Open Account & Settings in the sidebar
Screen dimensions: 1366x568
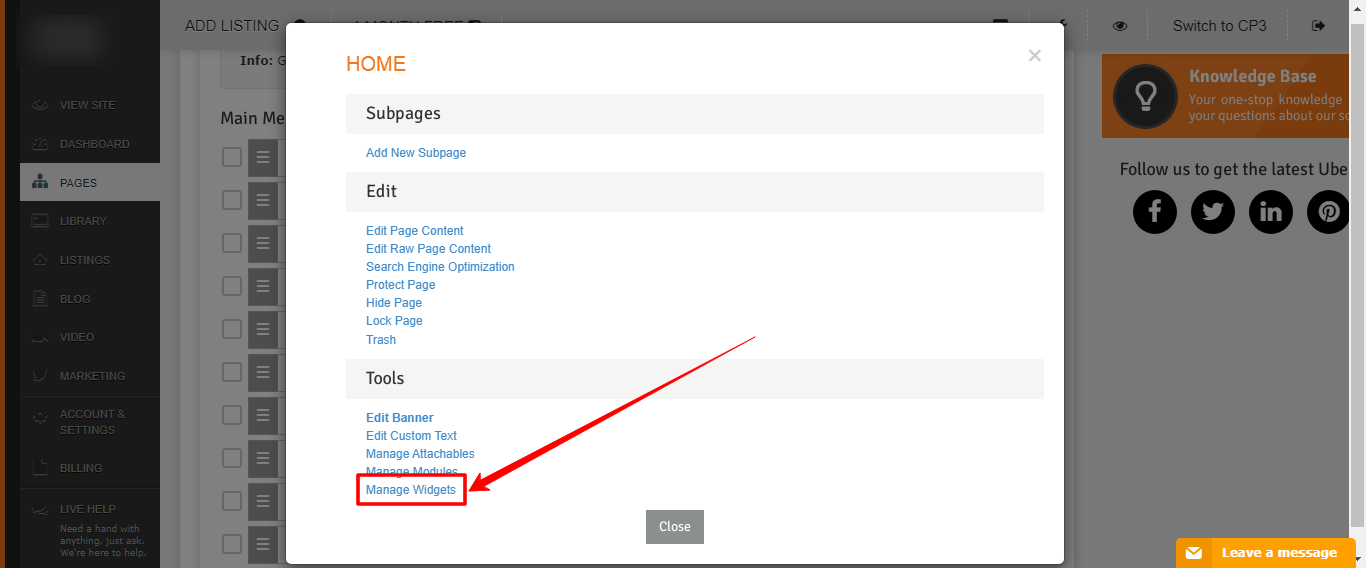click(x=92, y=422)
